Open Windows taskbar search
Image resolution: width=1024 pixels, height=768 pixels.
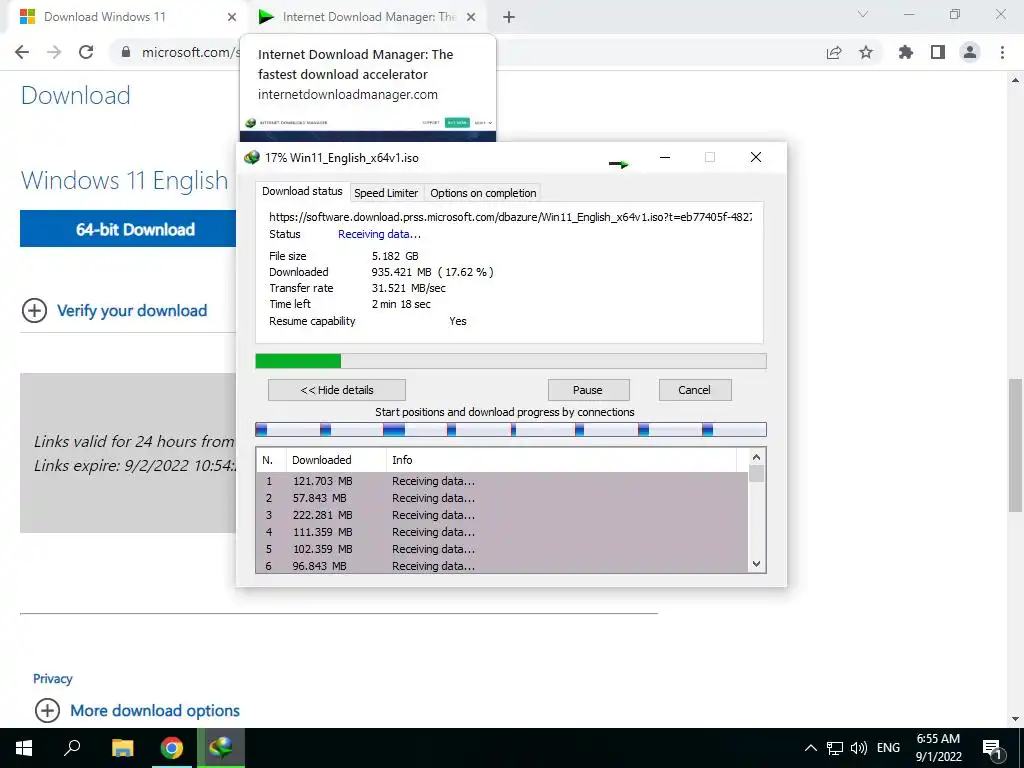pyautogui.click(x=72, y=748)
